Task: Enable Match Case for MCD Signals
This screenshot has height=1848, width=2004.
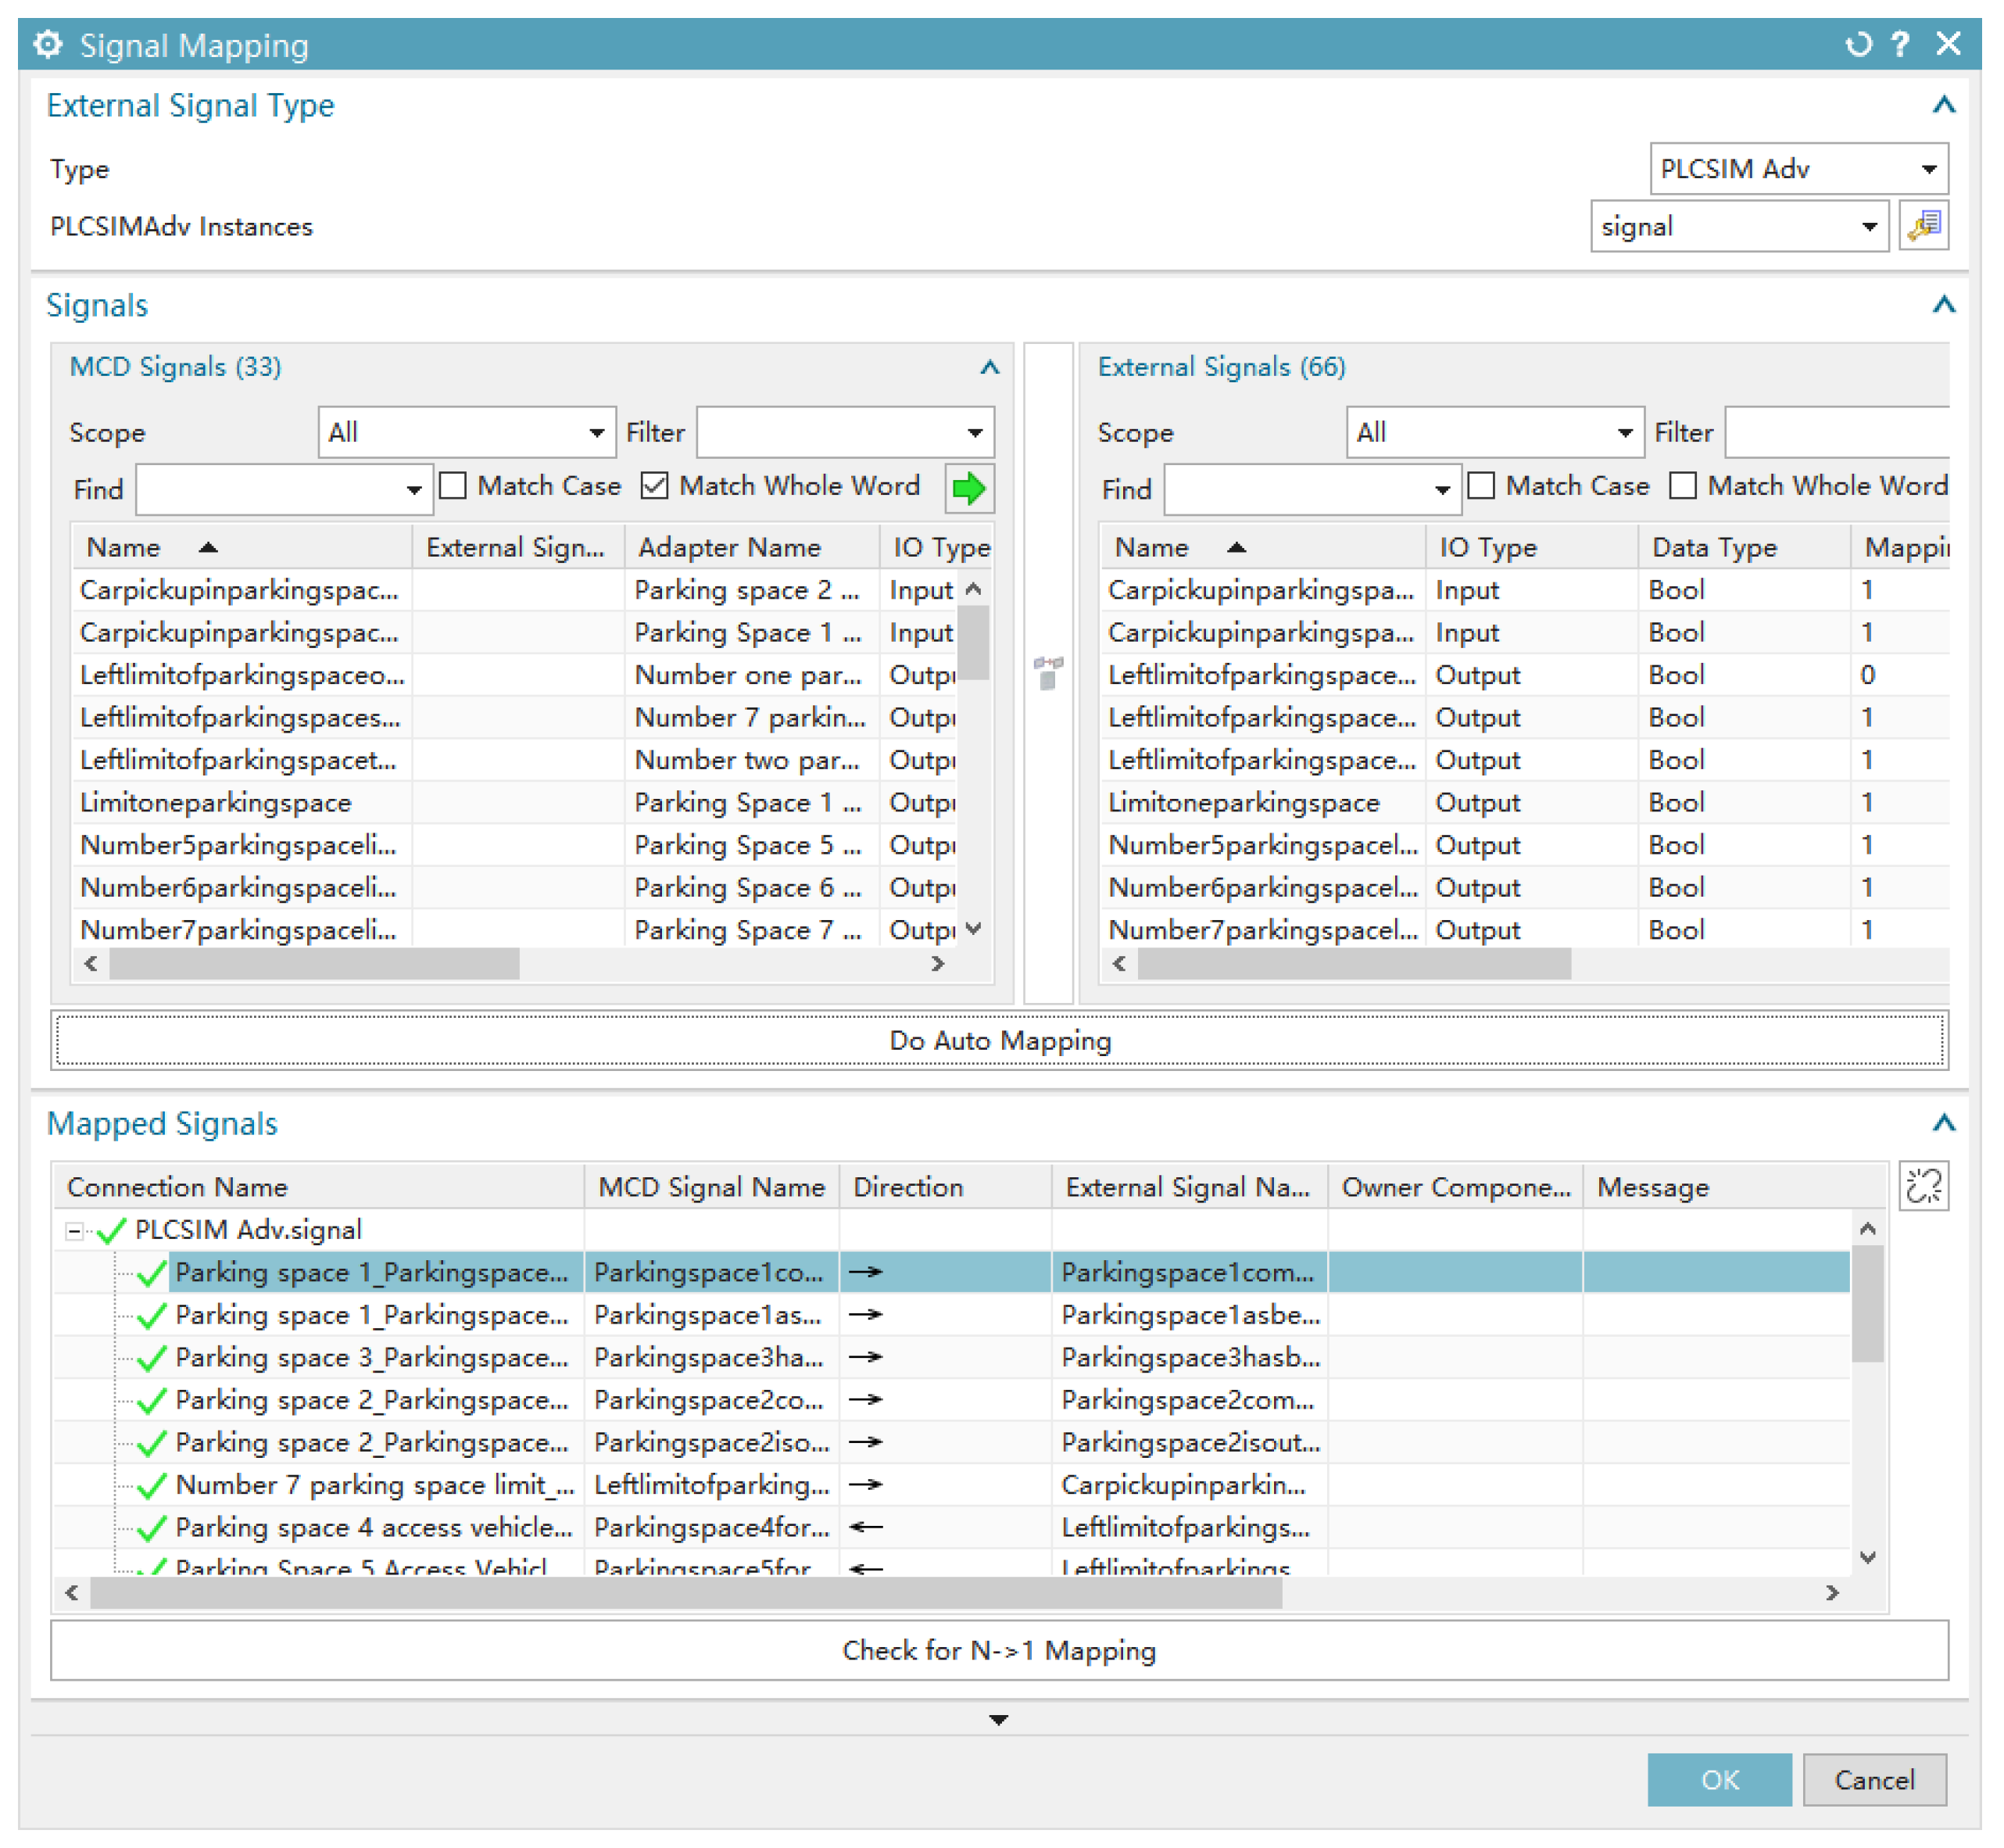Action: point(453,487)
